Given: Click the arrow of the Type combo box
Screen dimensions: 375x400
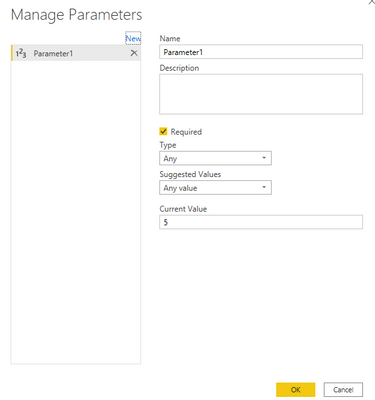Looking at the screenshot, I should point(264,158).
